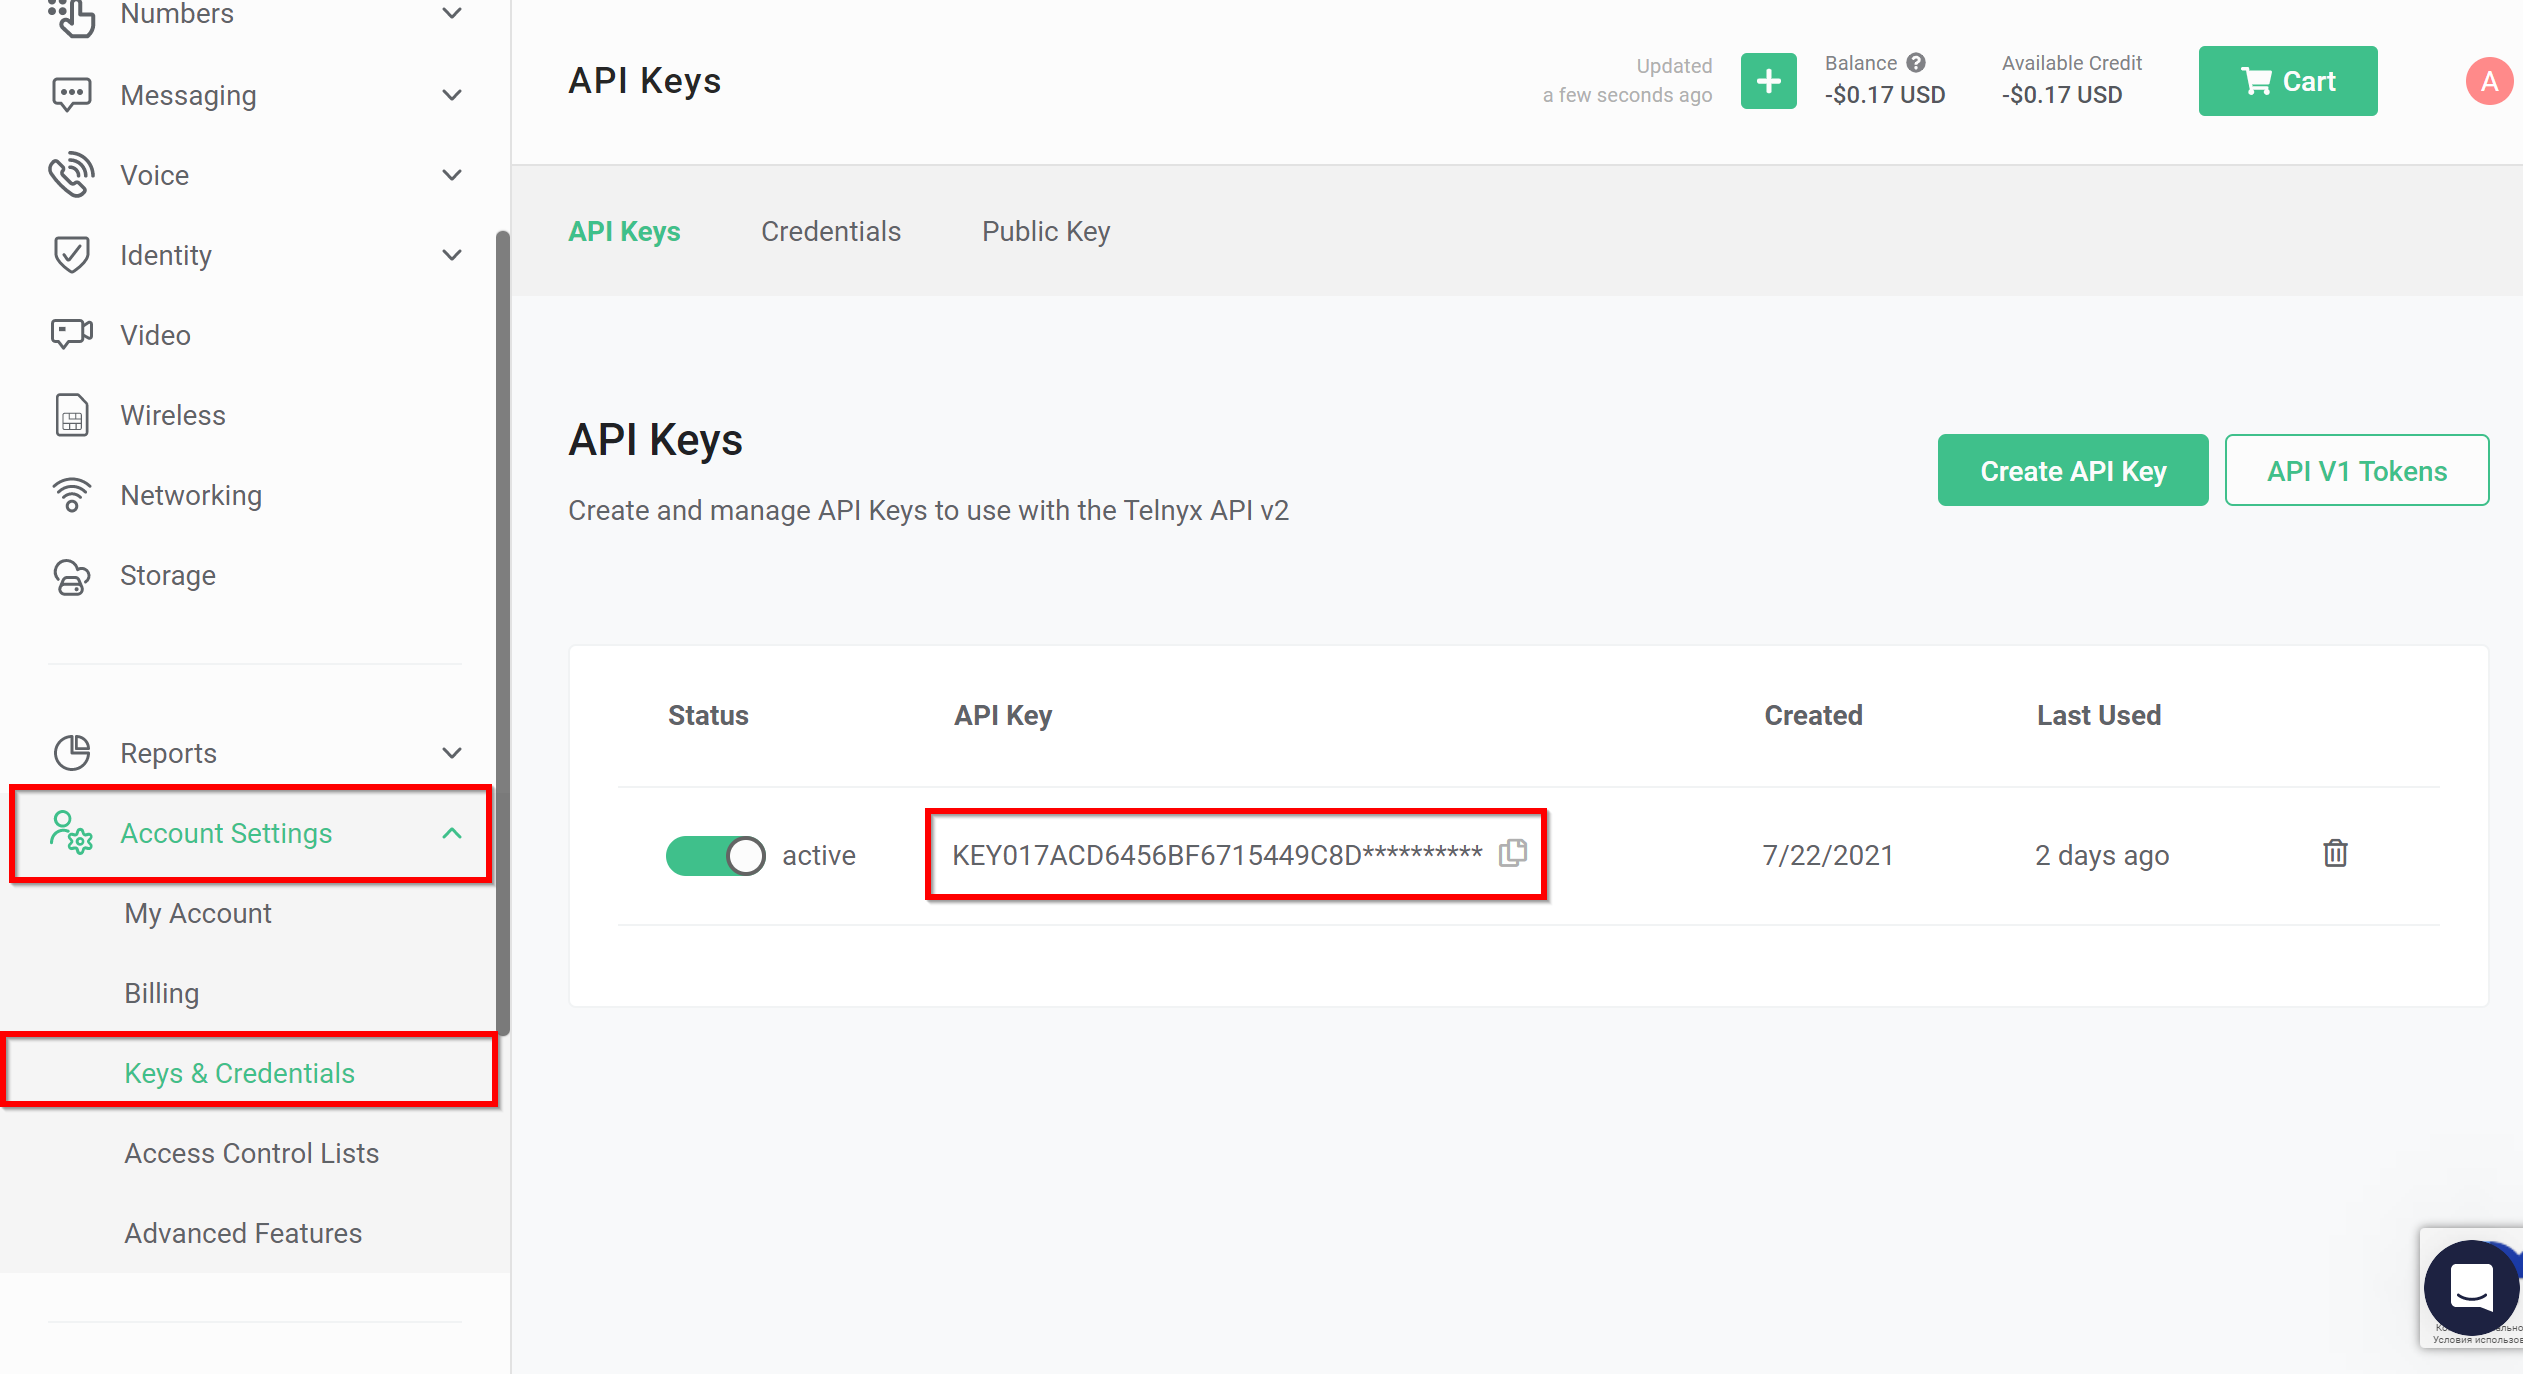Open the Storage cloud icon
The width and height of the screenshot is (2523, 1374).
click(x=72, y=576)
